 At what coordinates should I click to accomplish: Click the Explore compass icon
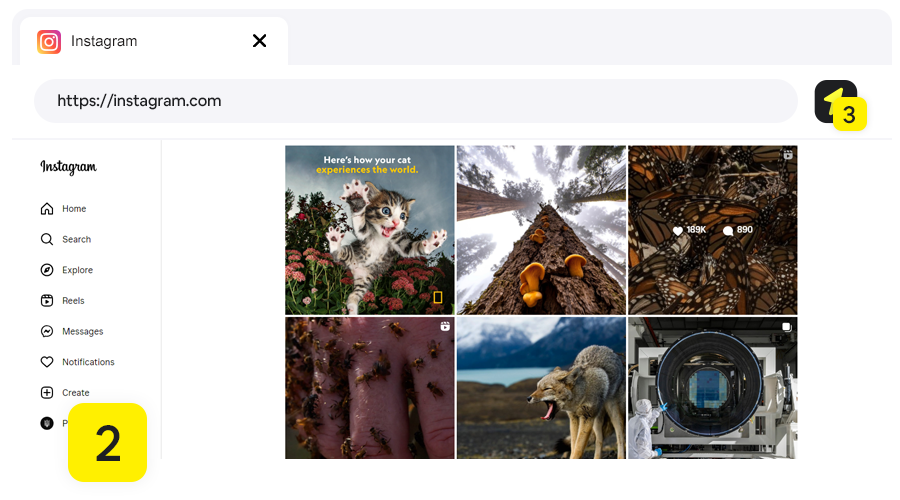[47, 270]
